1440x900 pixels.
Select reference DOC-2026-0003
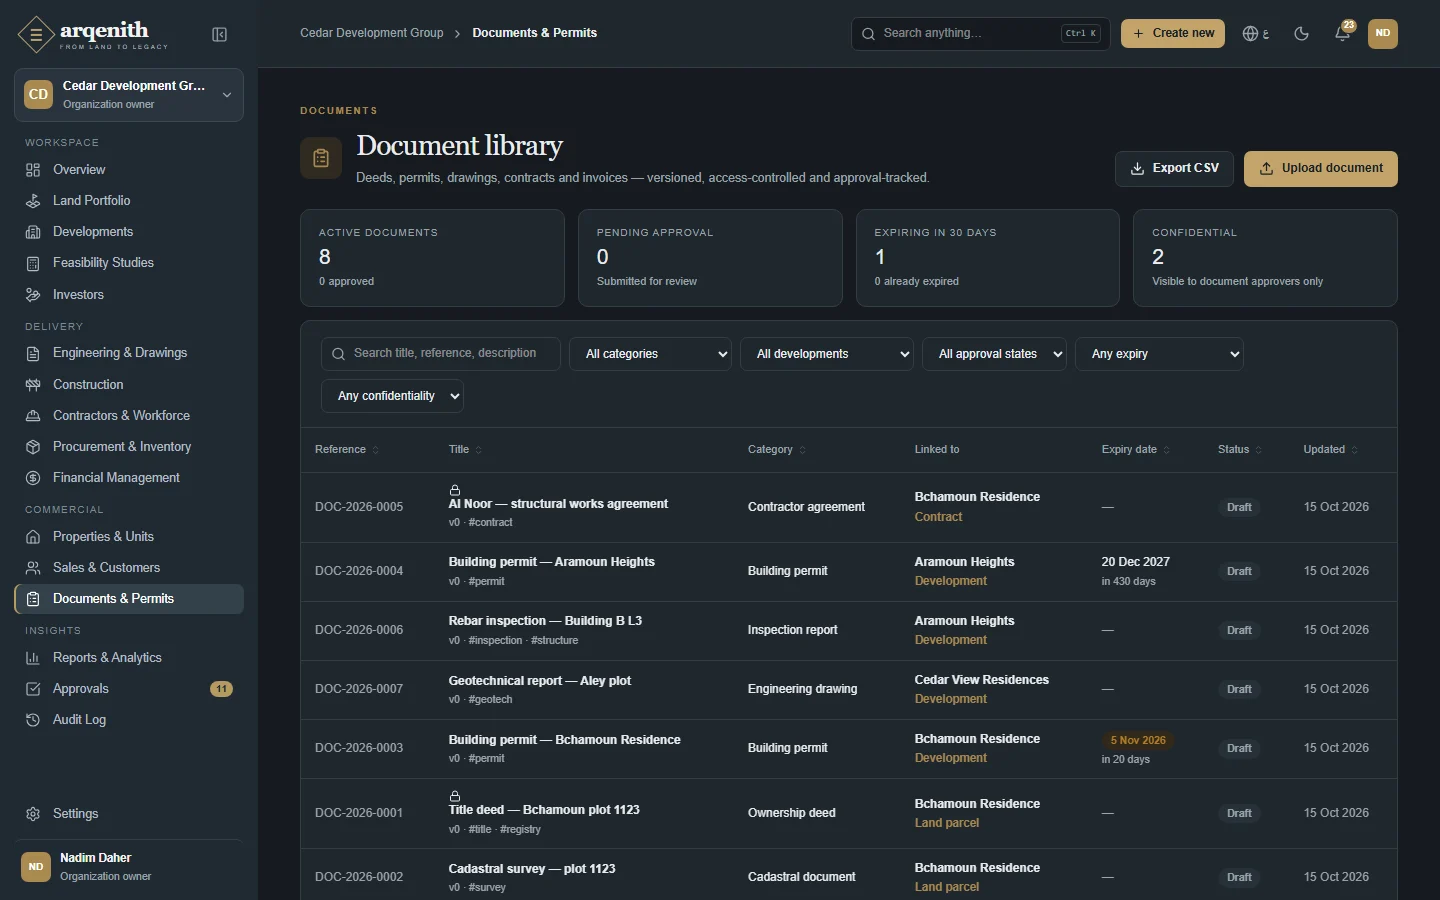359,748
